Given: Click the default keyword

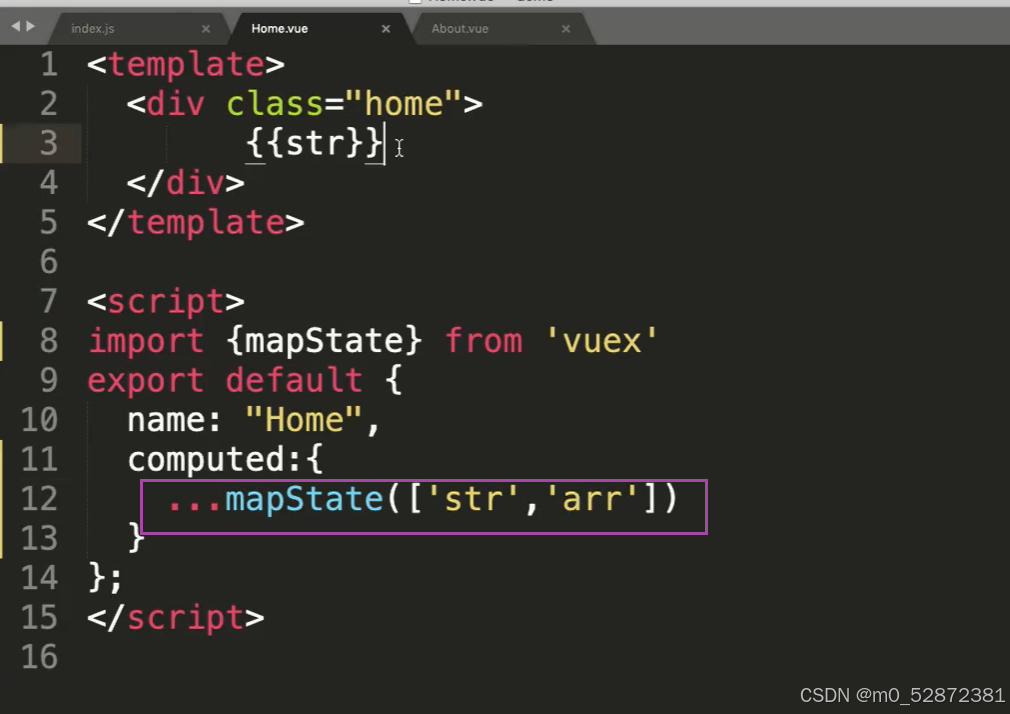Looking at the screenshot, I should pos(294,380).
